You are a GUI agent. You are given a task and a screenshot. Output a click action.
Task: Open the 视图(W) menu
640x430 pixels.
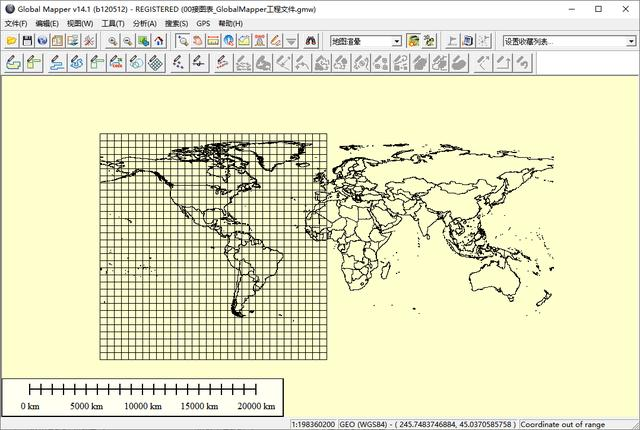(x=80, y=24)
